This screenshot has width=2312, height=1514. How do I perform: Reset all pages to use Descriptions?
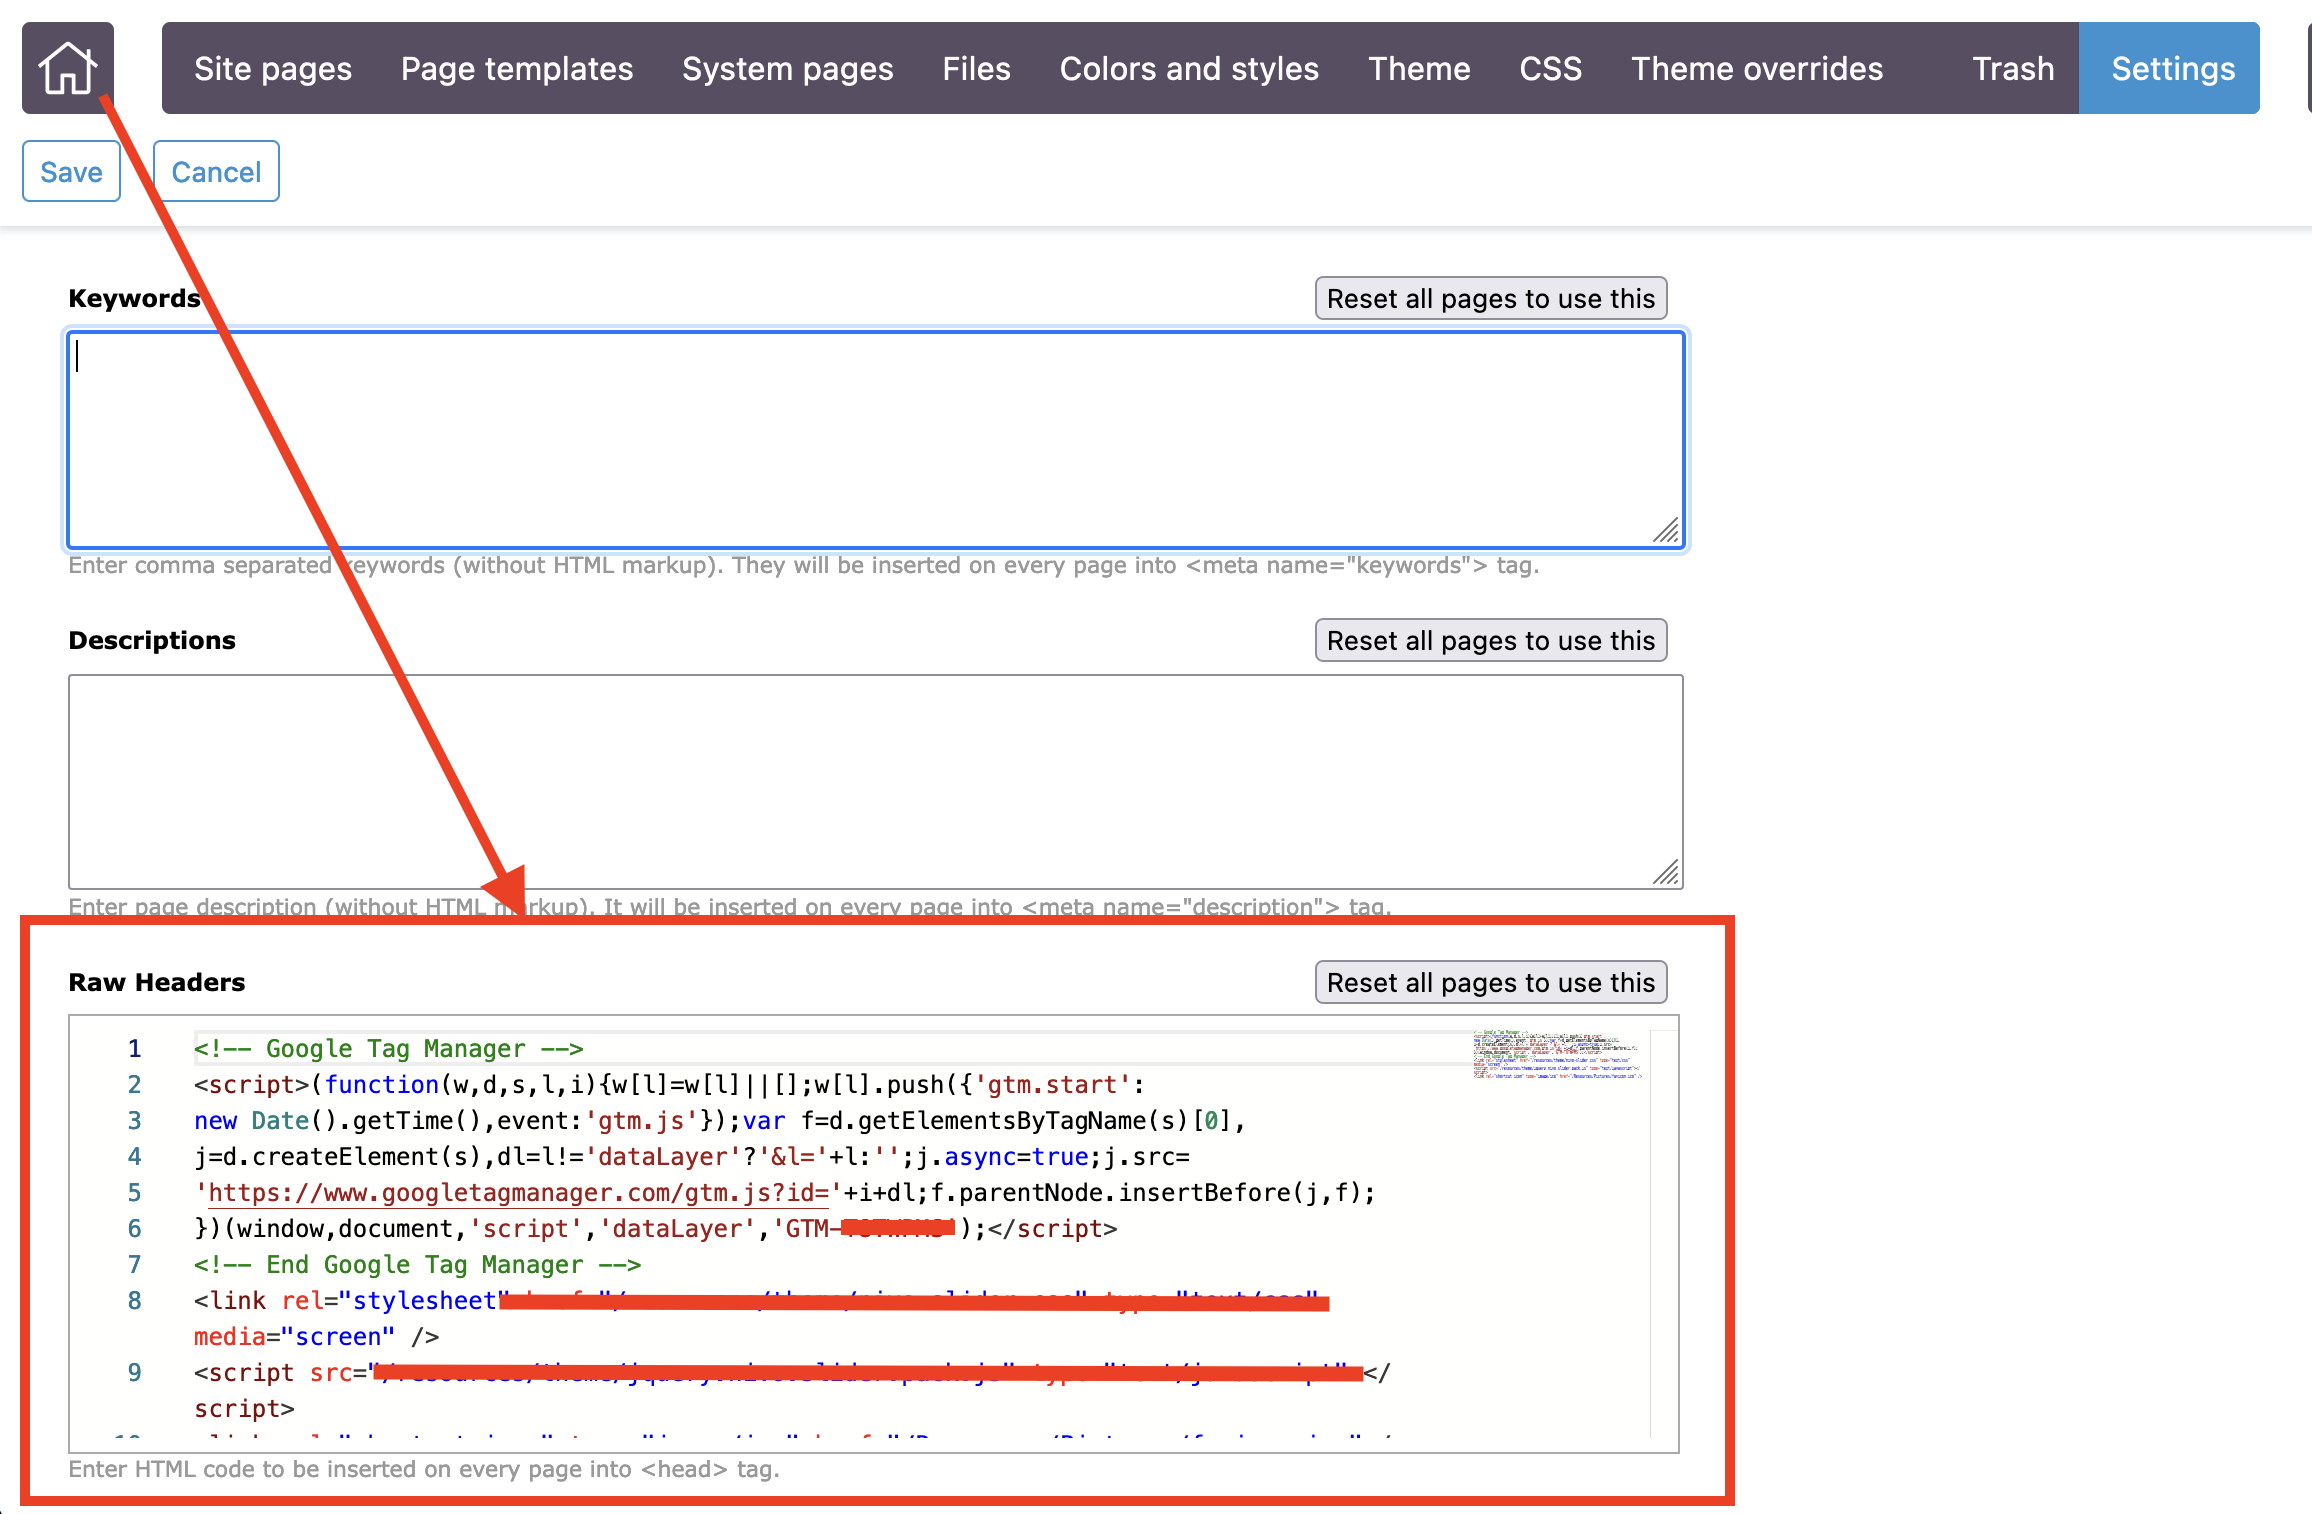point(1490,640)
